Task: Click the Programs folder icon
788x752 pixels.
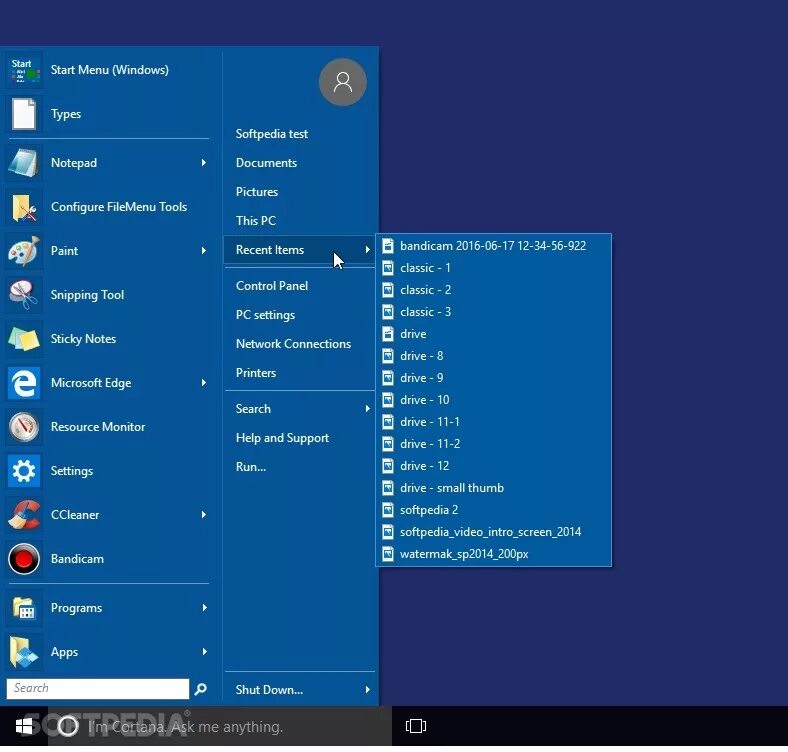Action: 24,608
